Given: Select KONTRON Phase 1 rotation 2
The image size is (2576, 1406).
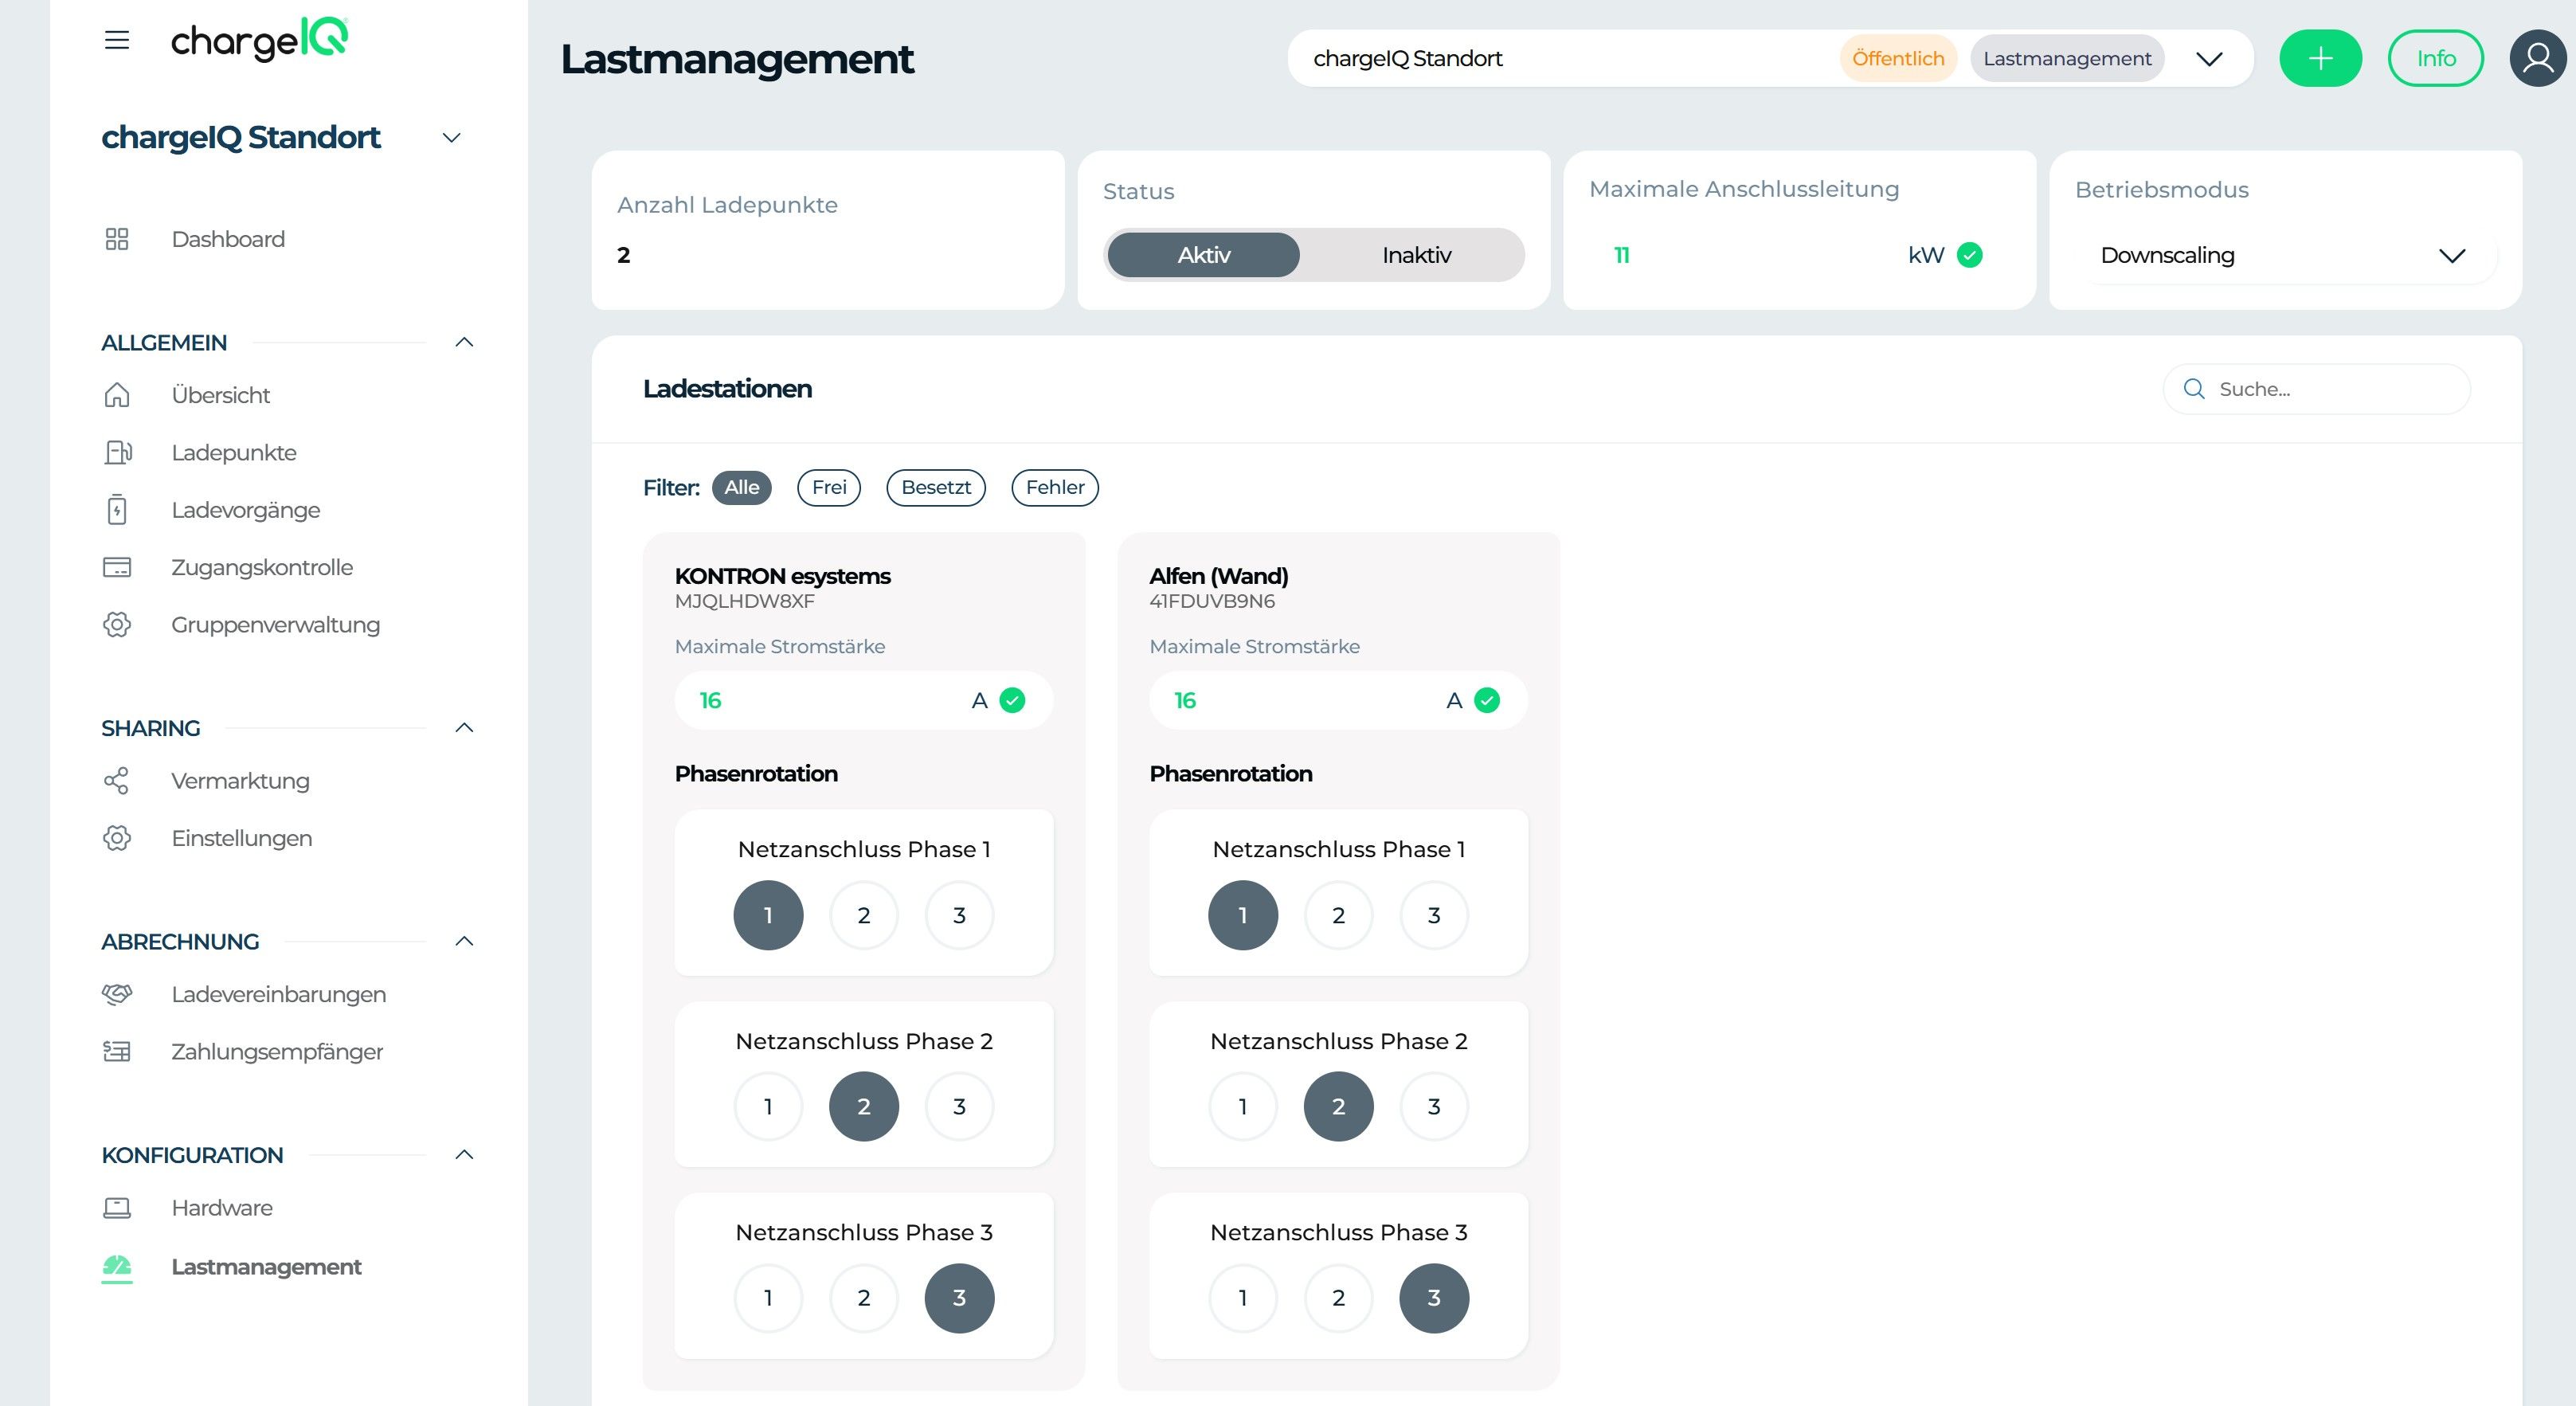Looking at the screenshot, I should click(864, 915).
